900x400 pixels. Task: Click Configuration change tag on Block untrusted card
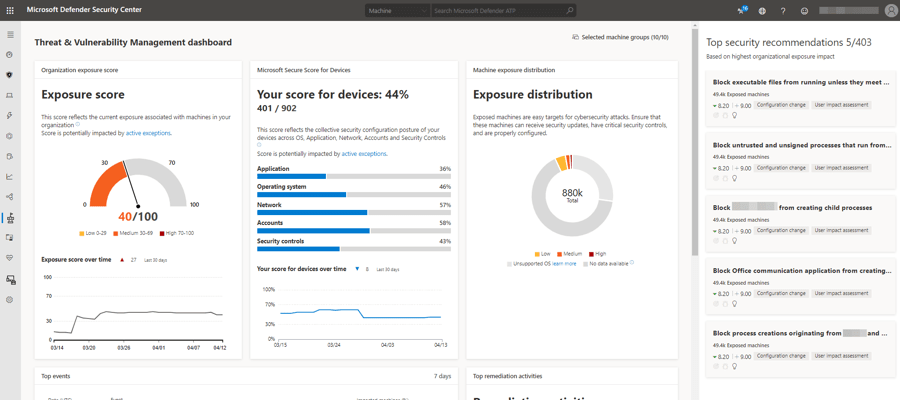(781, 168)
